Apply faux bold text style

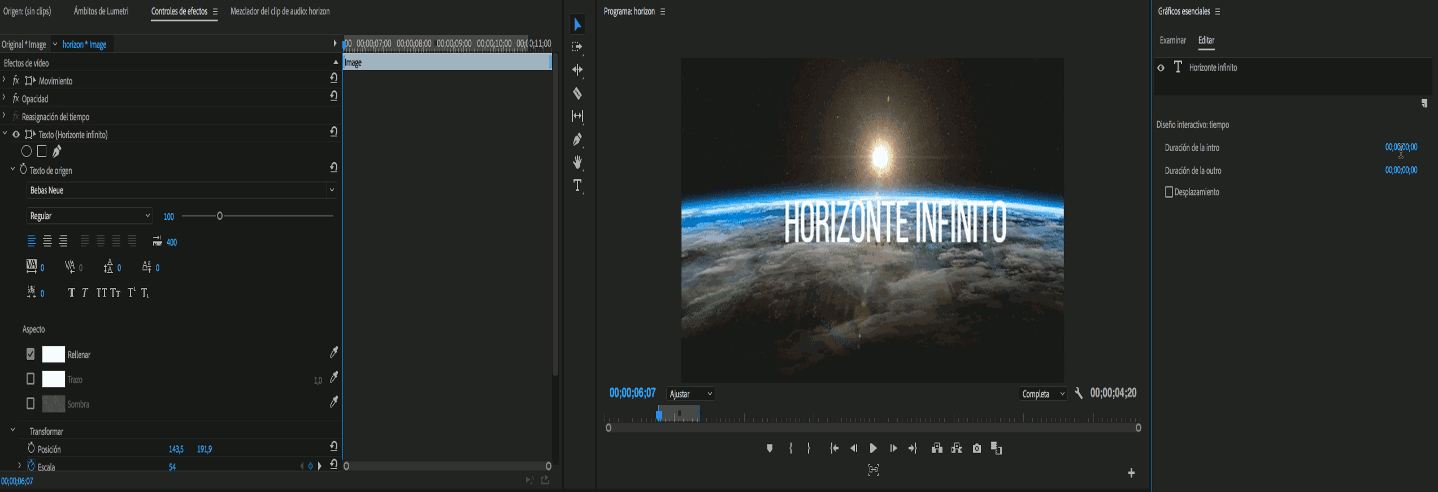point(71,293)
